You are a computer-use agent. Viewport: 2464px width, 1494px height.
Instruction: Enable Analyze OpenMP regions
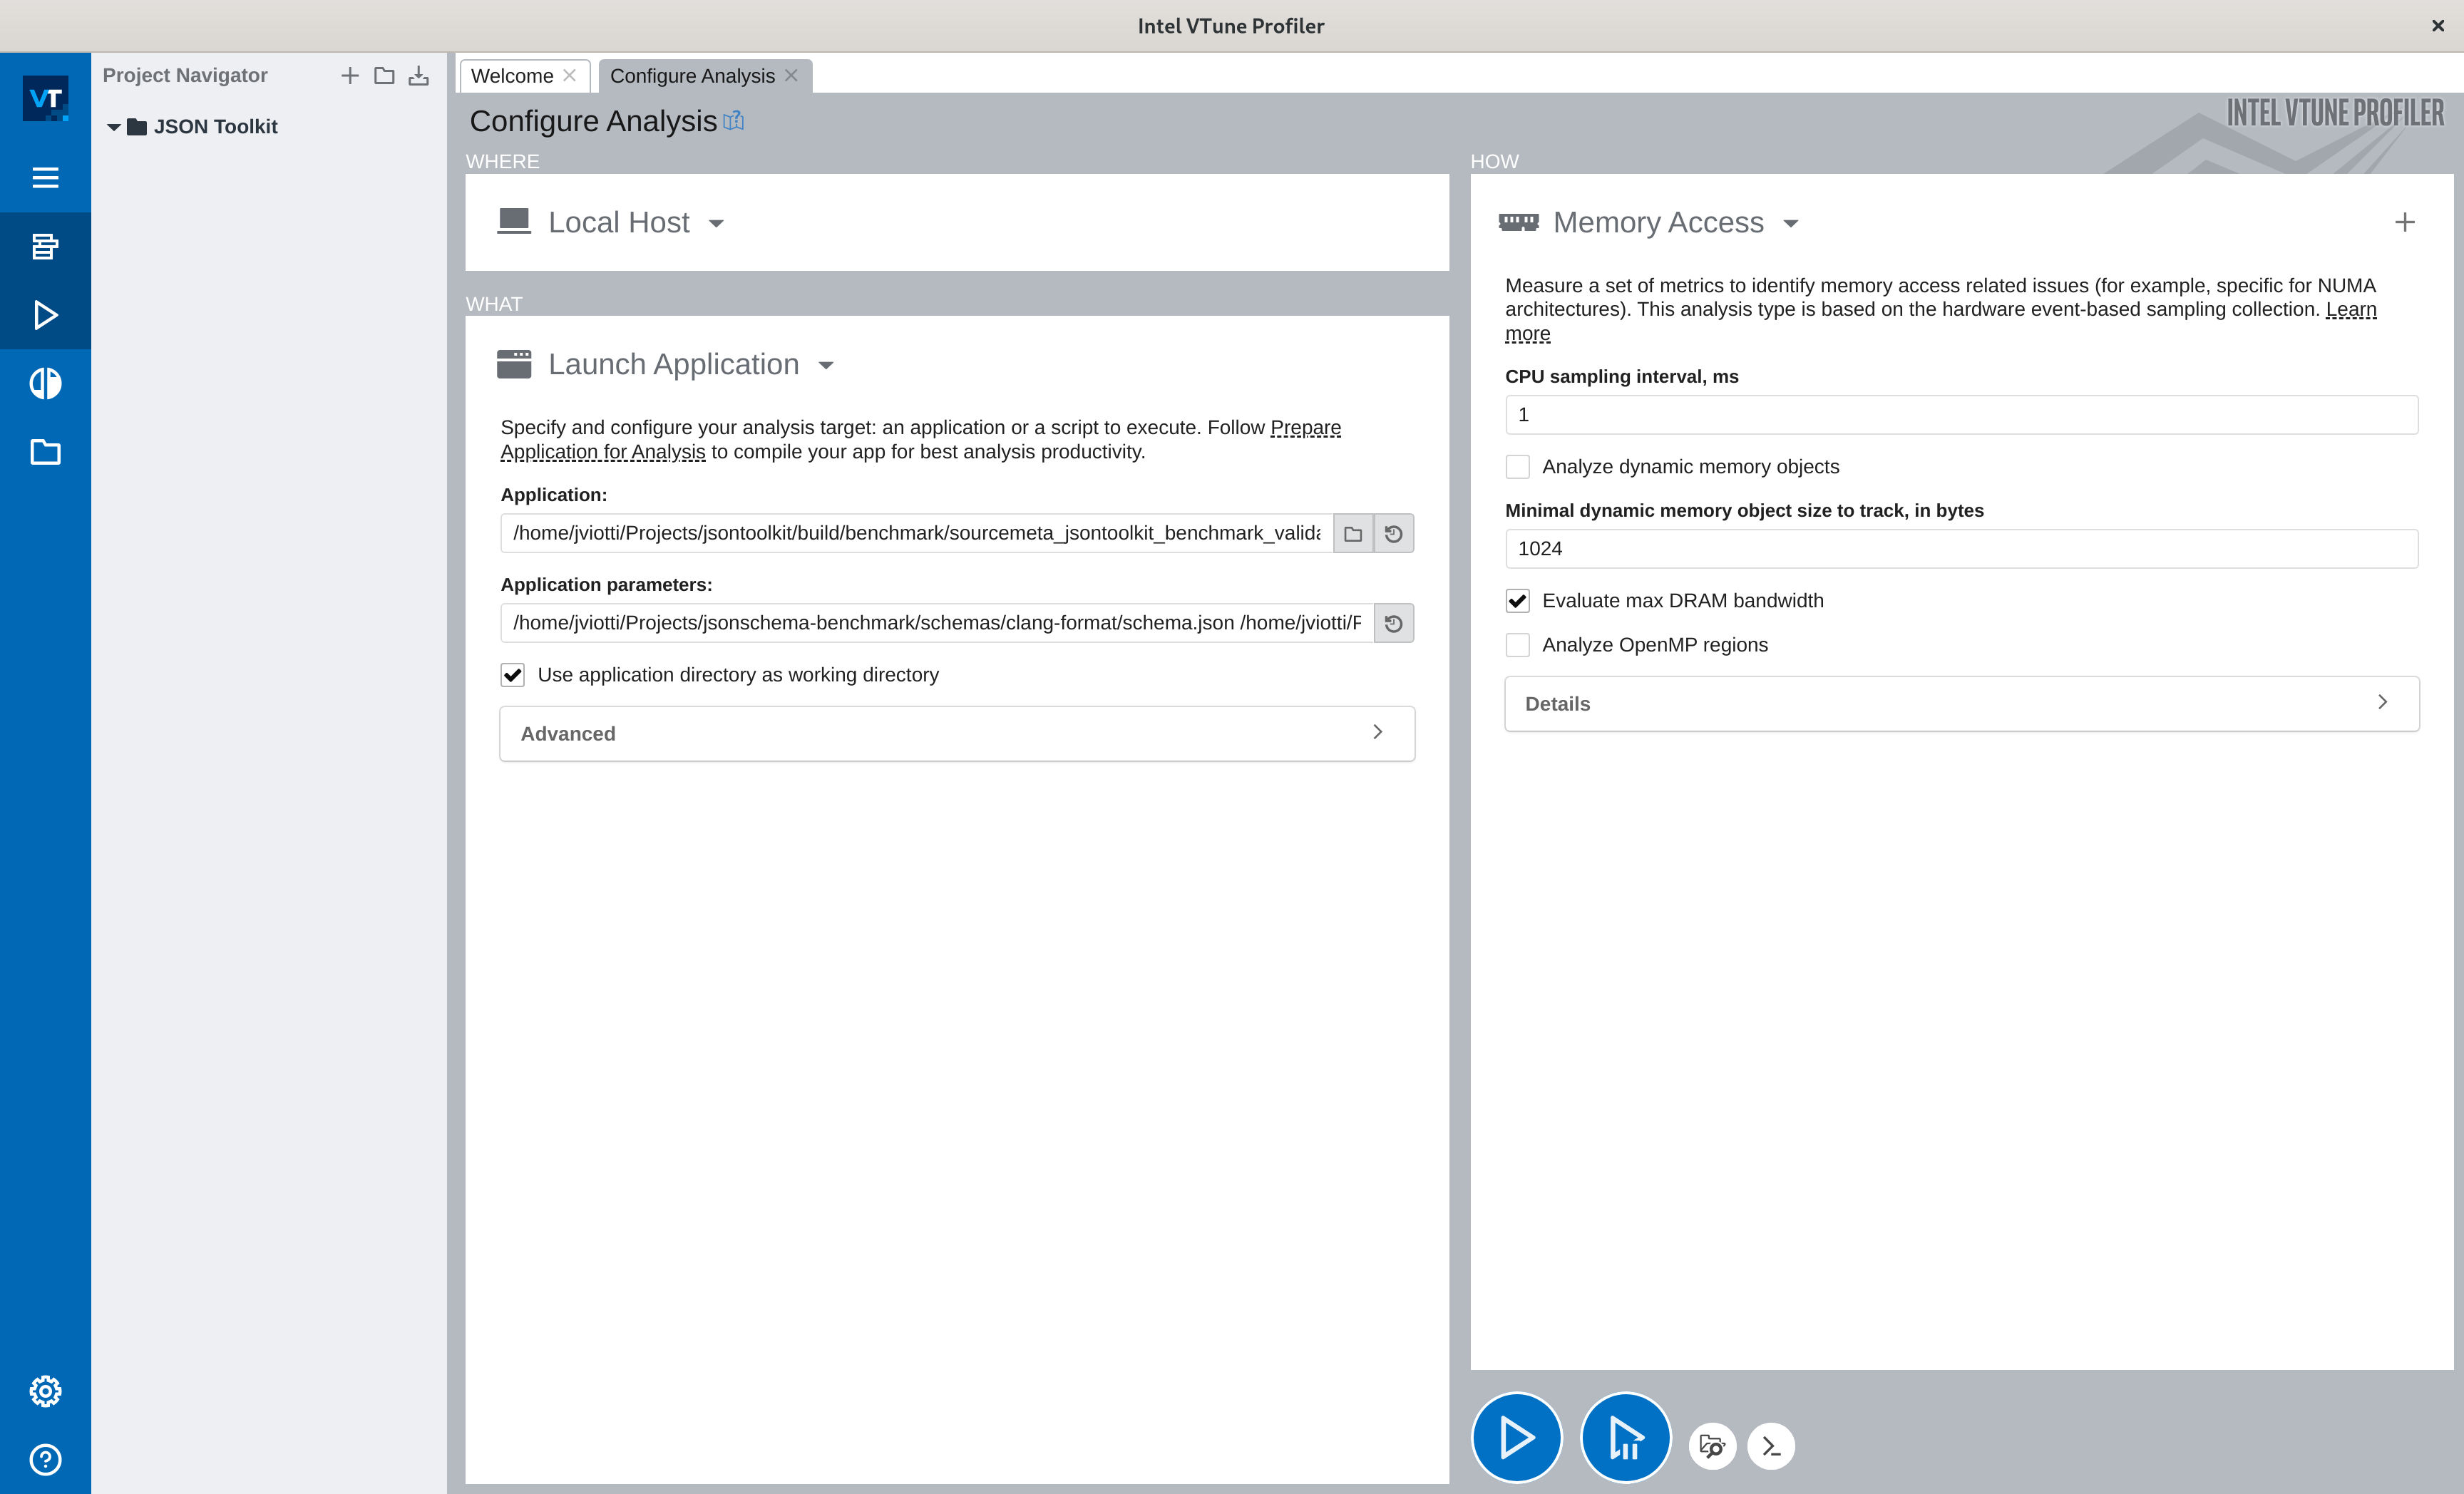coord(1518,645)
